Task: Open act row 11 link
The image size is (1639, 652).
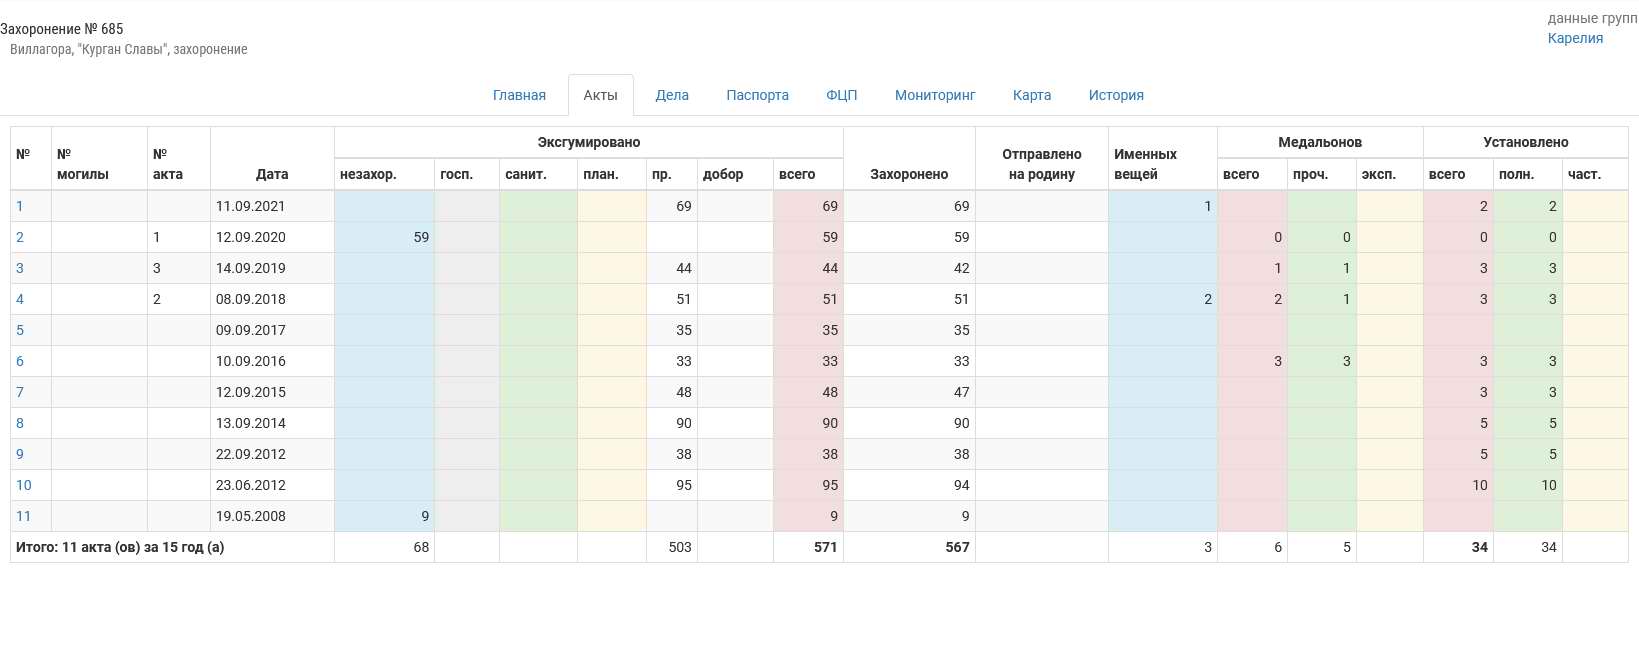Action: click(x=23, y=516)
